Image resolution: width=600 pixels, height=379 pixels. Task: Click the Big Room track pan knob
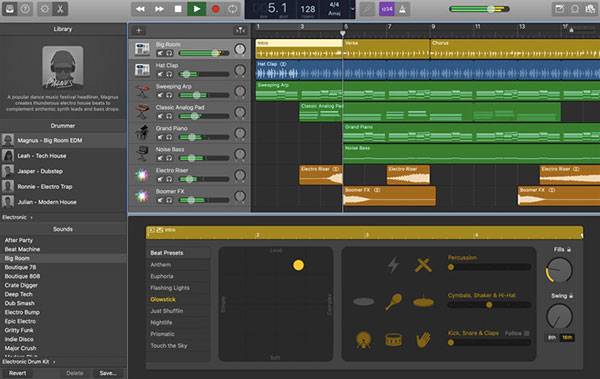(x=240, y=49)
